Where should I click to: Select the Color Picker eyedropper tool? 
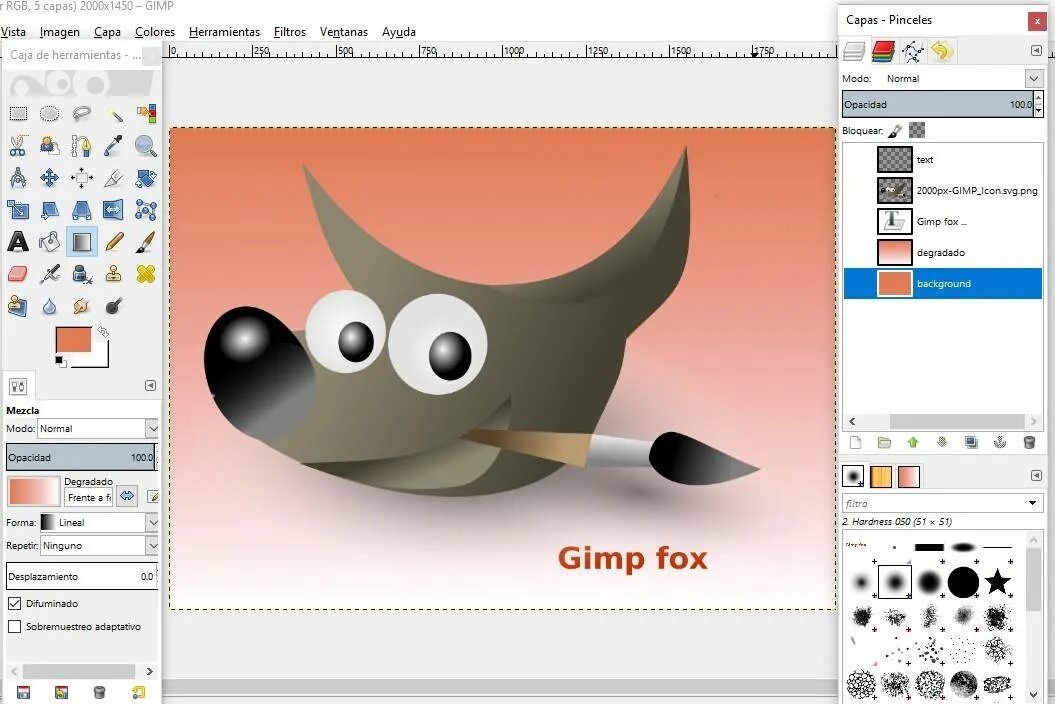[x=114, y=145]
